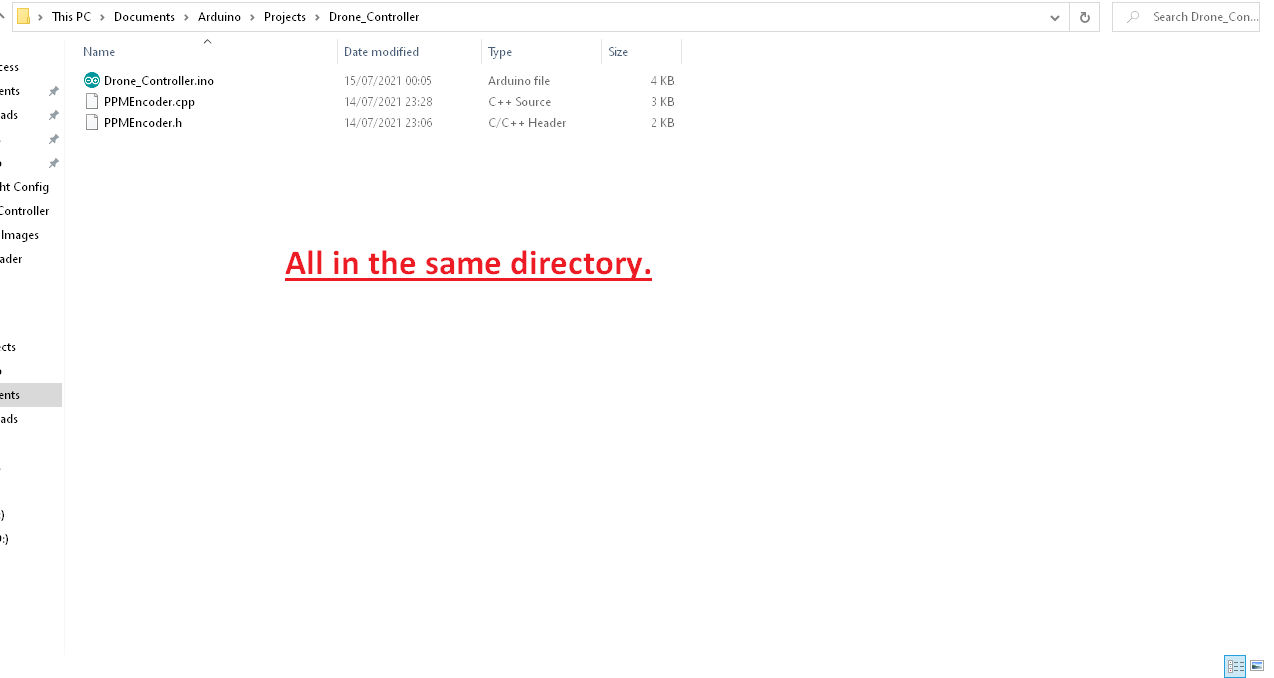Sort files by the Date modified column
The width and height of the screenshot is (1274, 678).
coord(381,51)
